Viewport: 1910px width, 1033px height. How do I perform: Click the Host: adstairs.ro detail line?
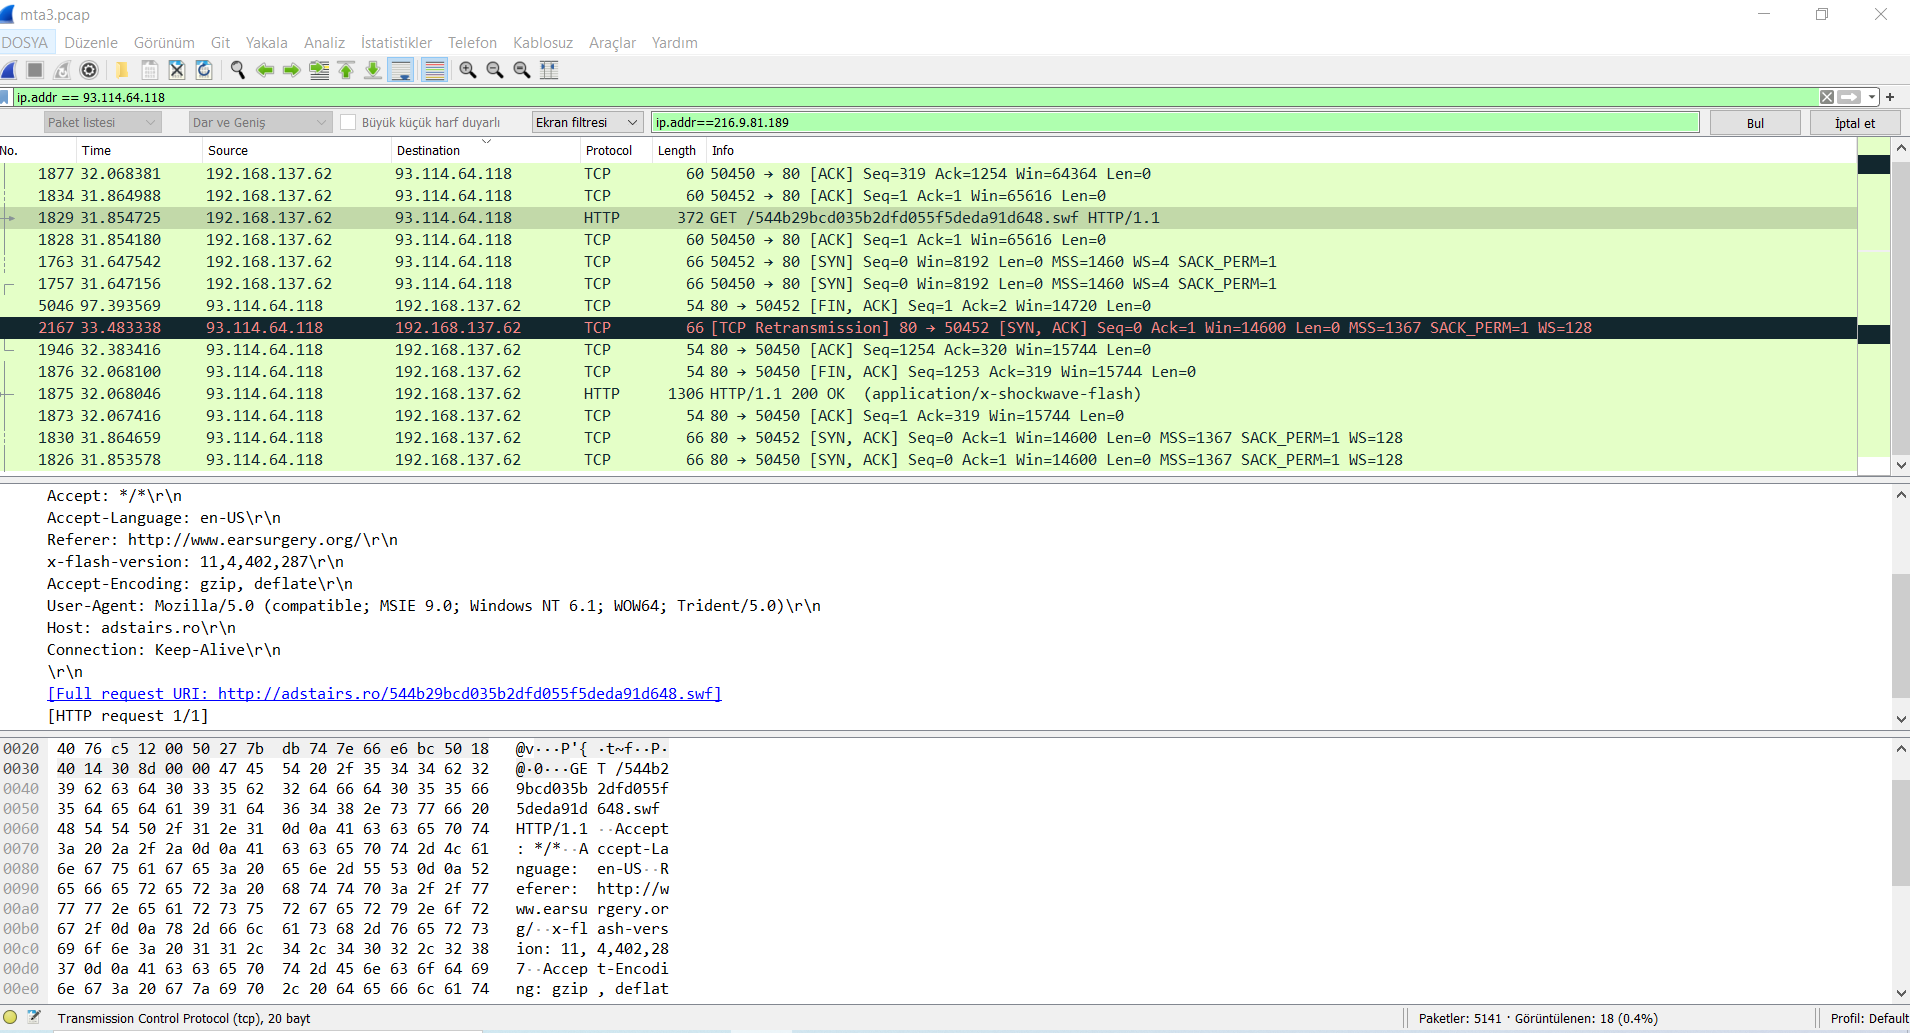pos(141,628)
